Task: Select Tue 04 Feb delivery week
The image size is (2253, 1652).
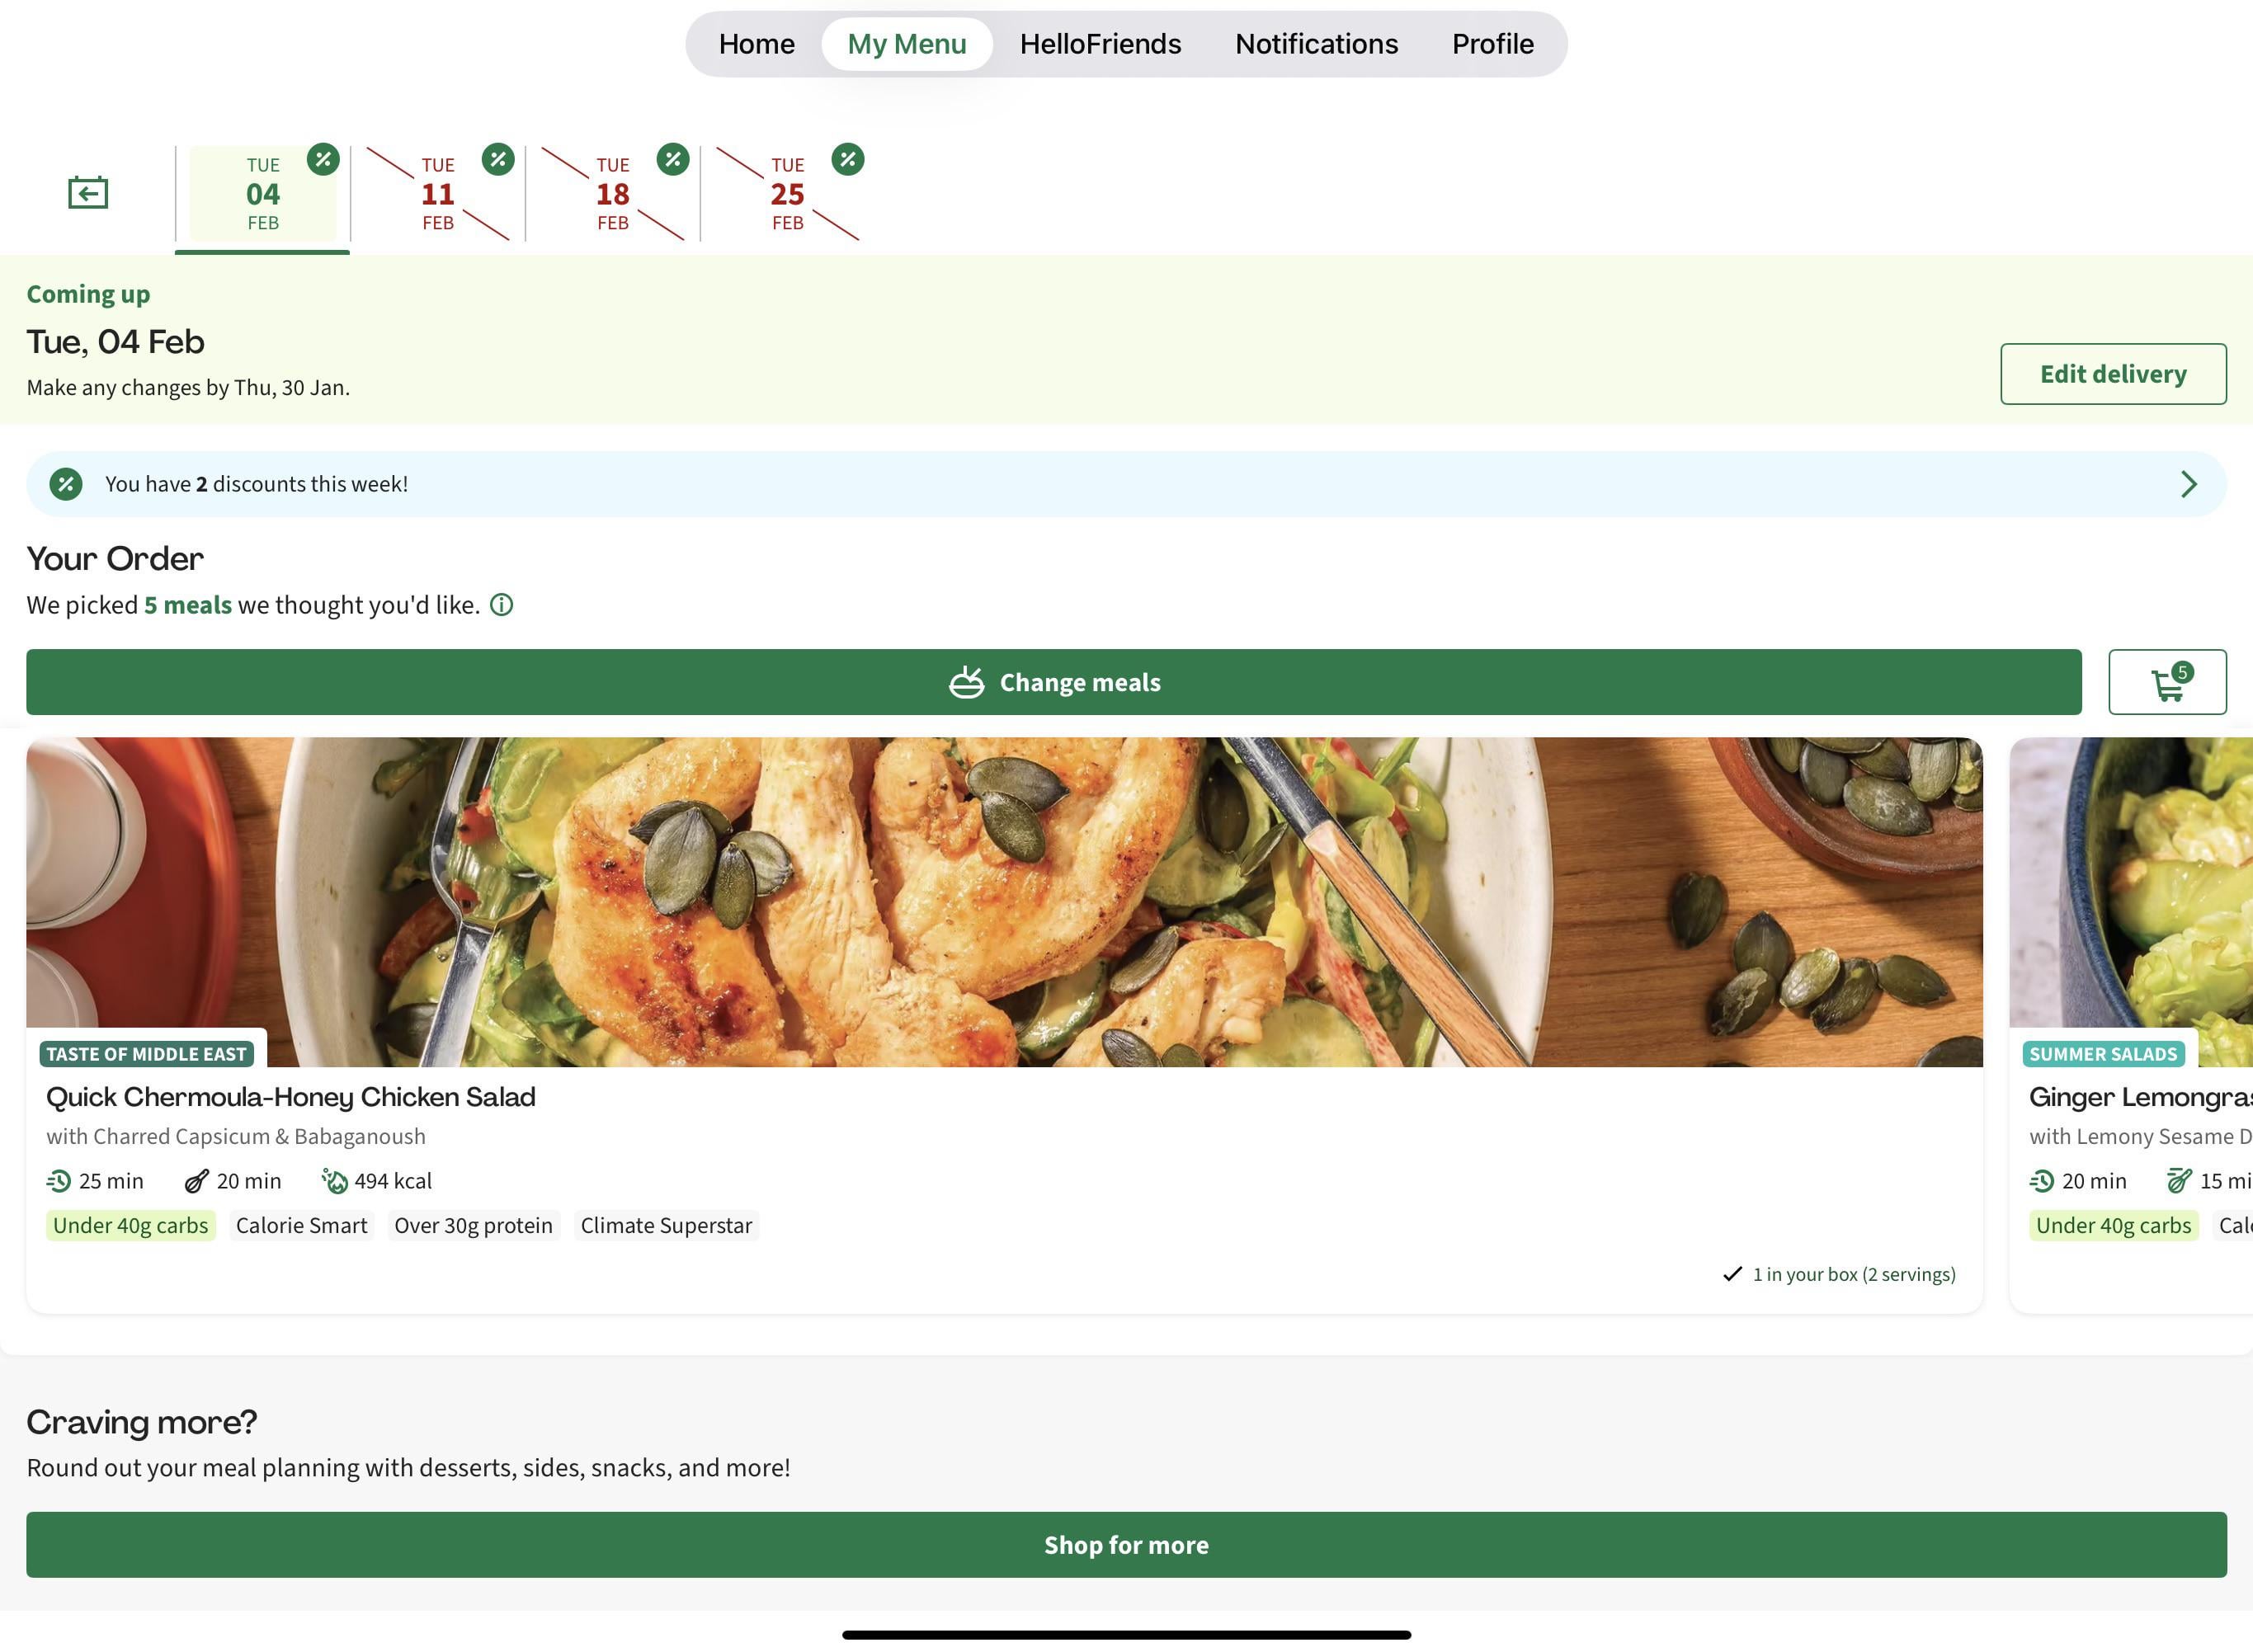Action: click(262, 193)
